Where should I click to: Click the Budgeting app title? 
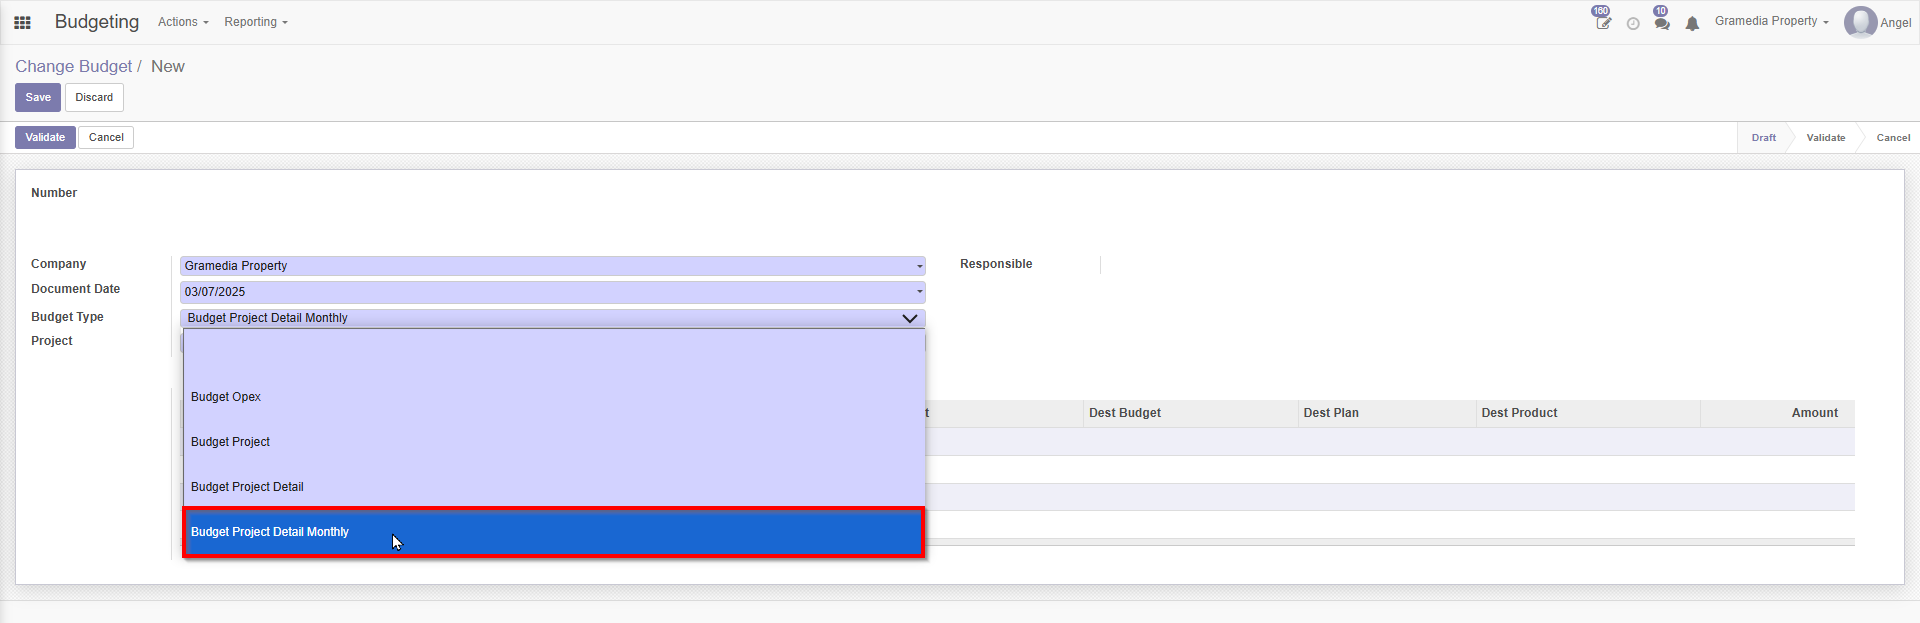pyautogui.click(x=97, y=22)
